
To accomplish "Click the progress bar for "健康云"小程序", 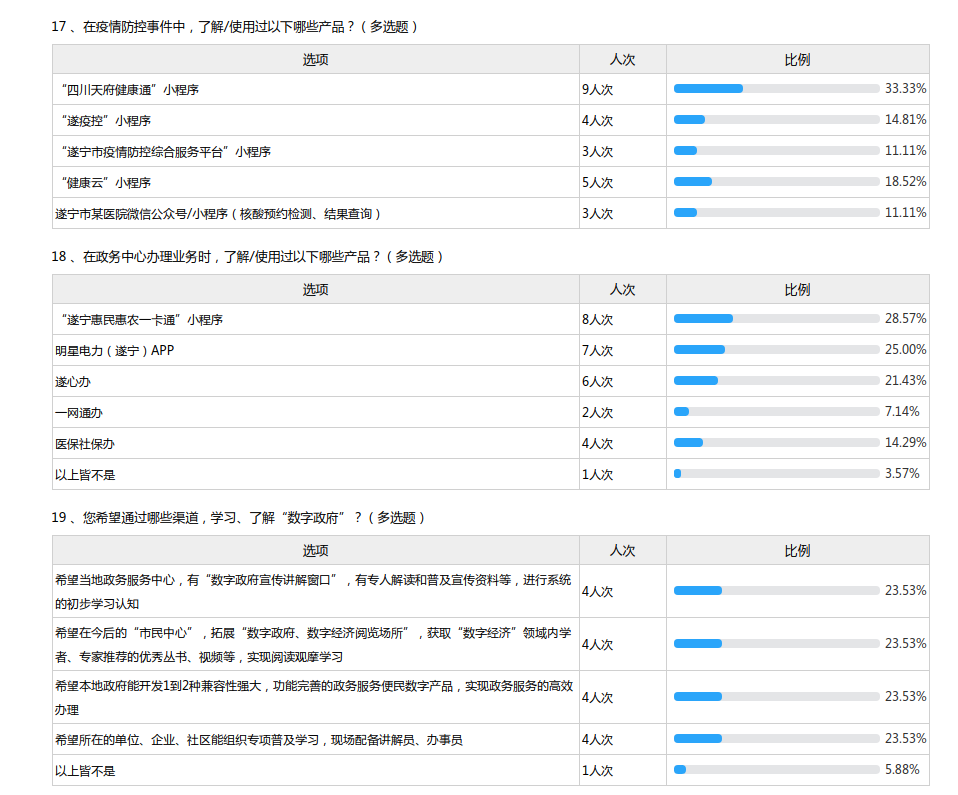I will (776, 182).
